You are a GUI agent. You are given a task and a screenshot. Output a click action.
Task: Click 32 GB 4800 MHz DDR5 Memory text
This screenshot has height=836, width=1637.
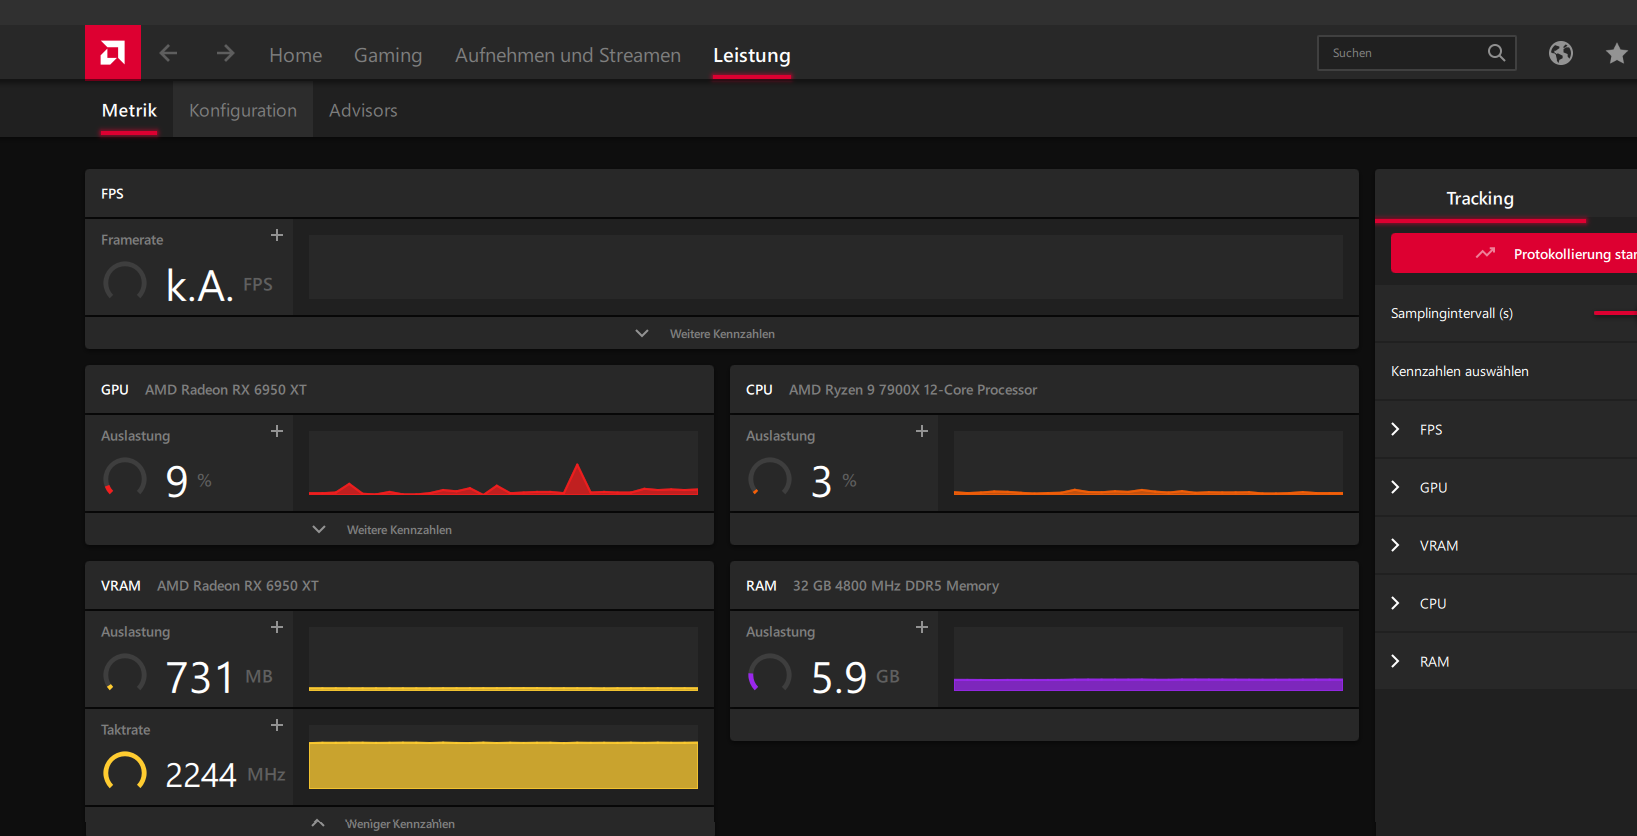point(896,585)
